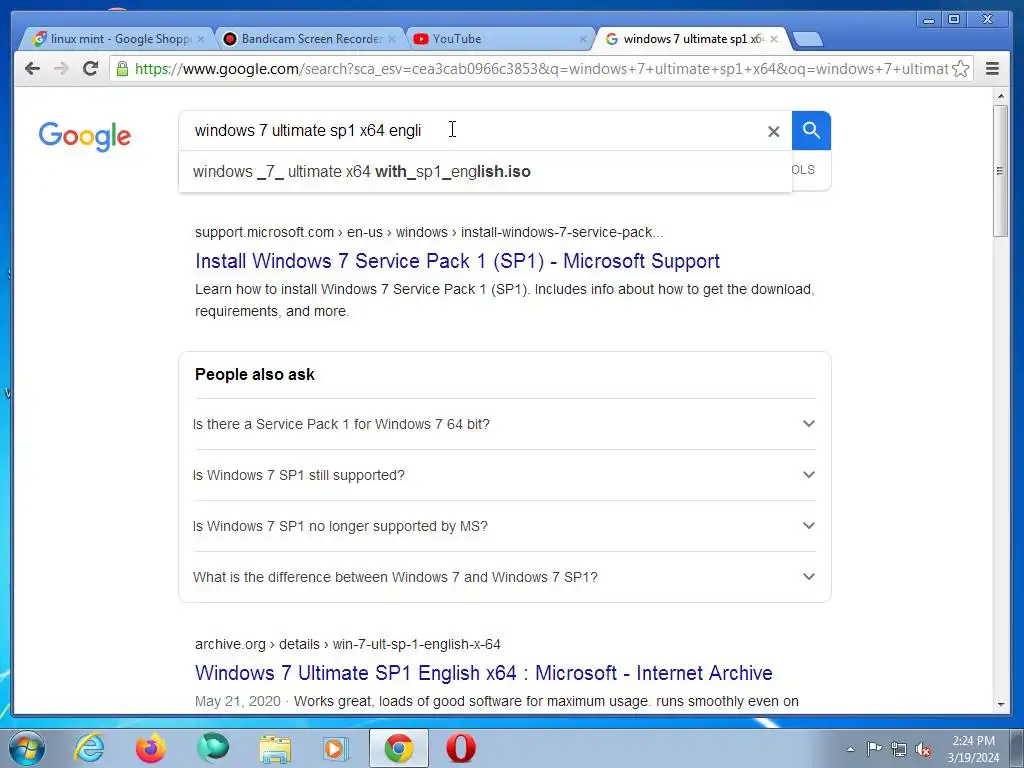The width and height of the screenshot is (1024, 768).
Task: Click the muted volume tray icon
Action: [x=923, y=749]
